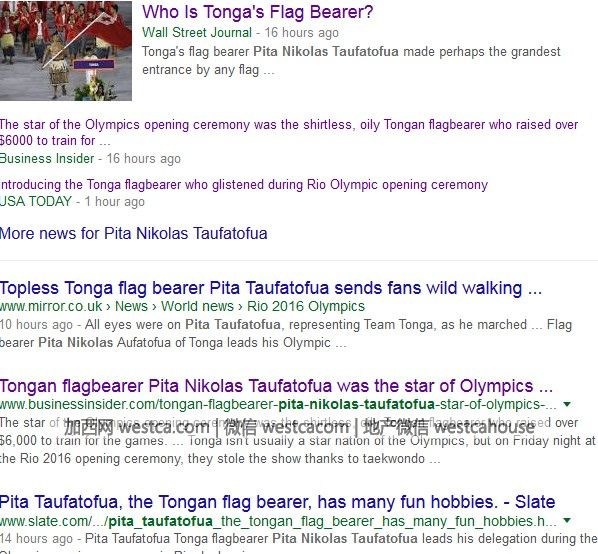
Task: Open Slate result about fun hobbies
Action: 277,502
